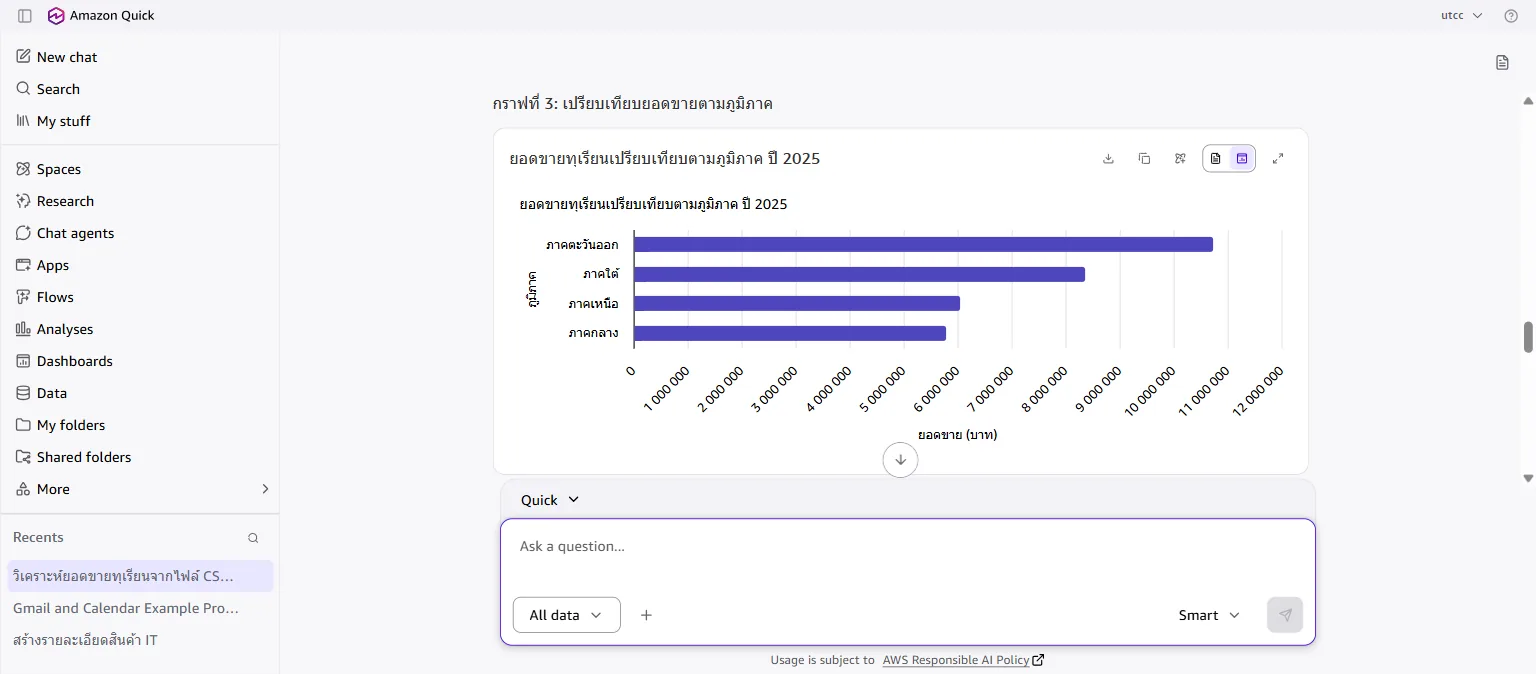Send the question with arrow button

click(x=1285, y=615)
